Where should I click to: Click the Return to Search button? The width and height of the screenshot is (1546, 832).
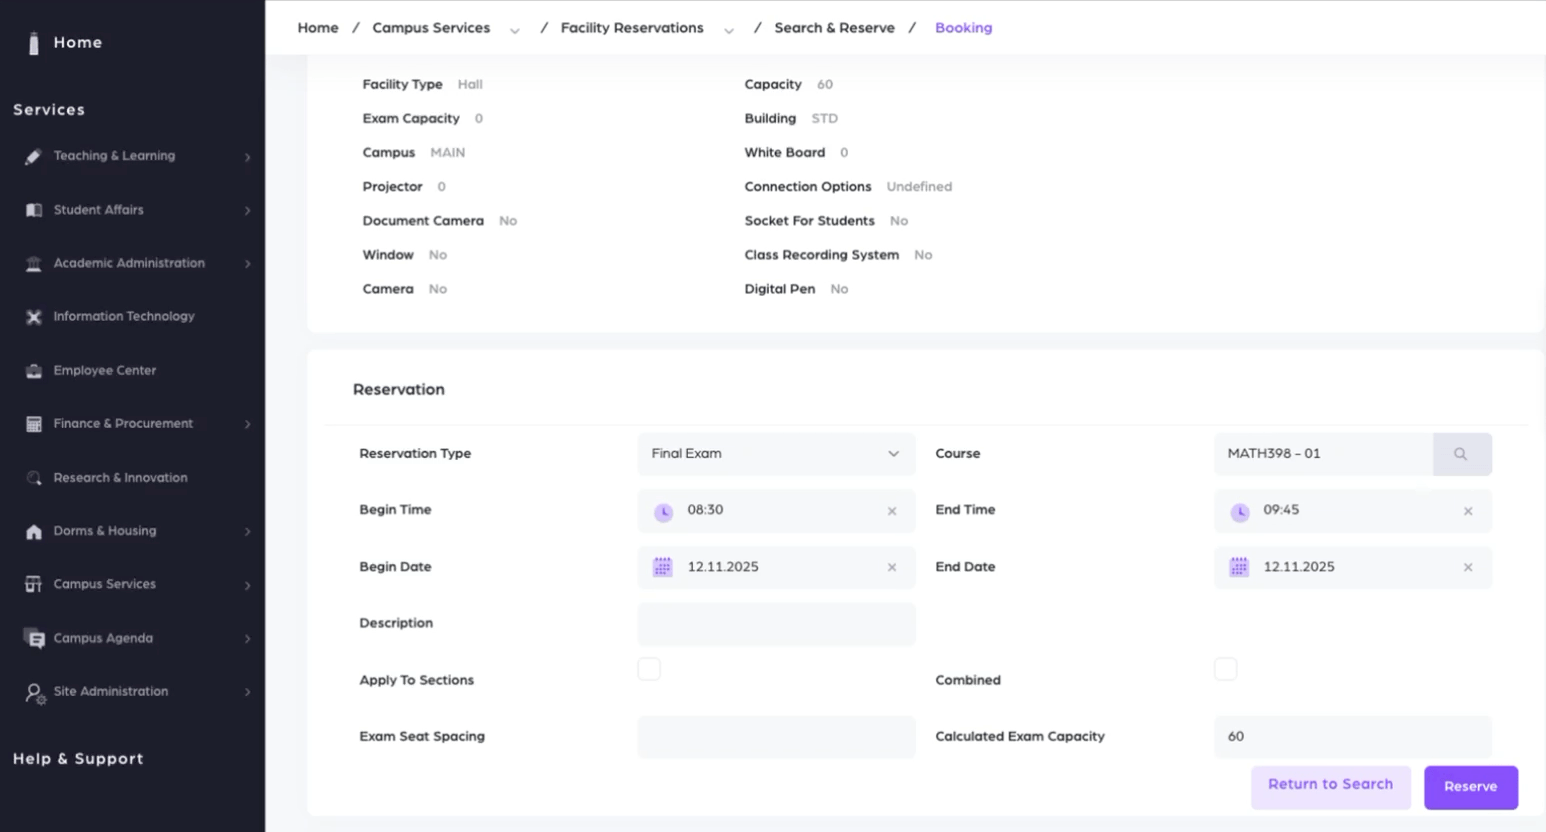click(1330, 785)
